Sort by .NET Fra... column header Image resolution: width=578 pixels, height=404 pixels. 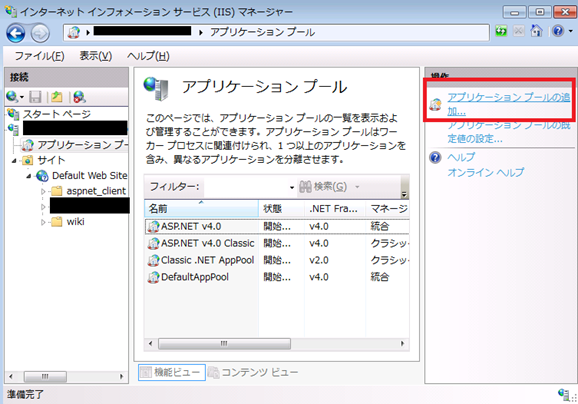(x=335, y=209)
